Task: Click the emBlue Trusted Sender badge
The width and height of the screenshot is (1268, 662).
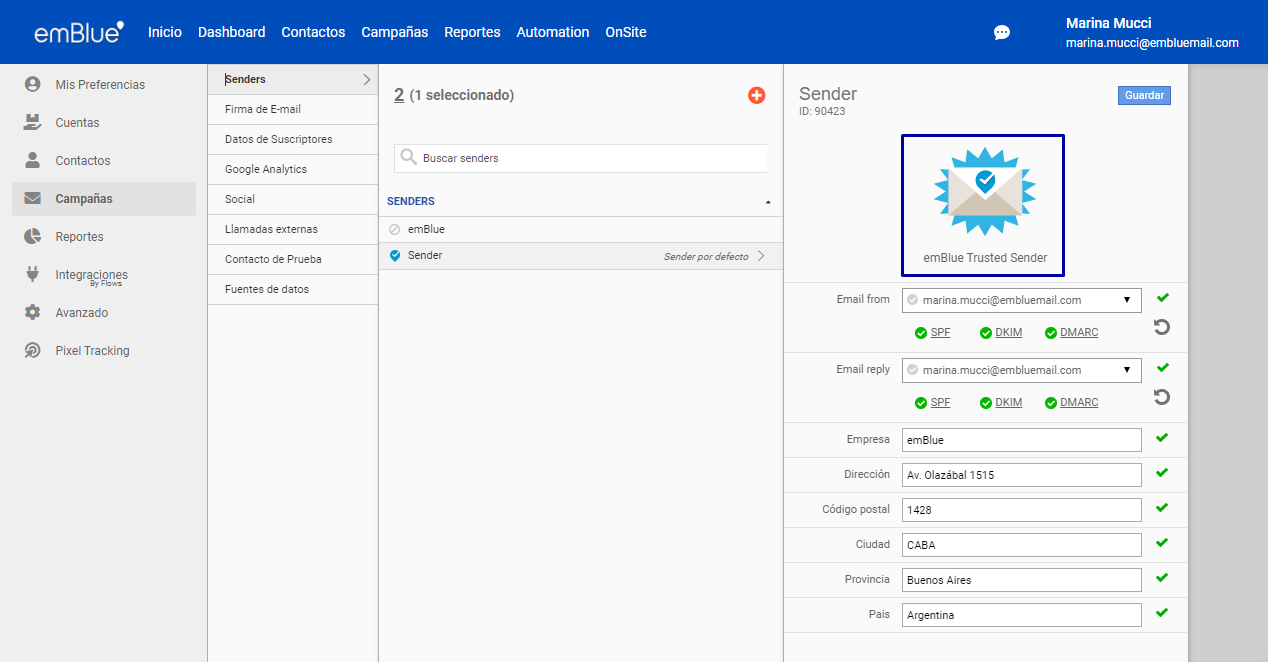Action: pyautogui.click(x=983, y=205)
